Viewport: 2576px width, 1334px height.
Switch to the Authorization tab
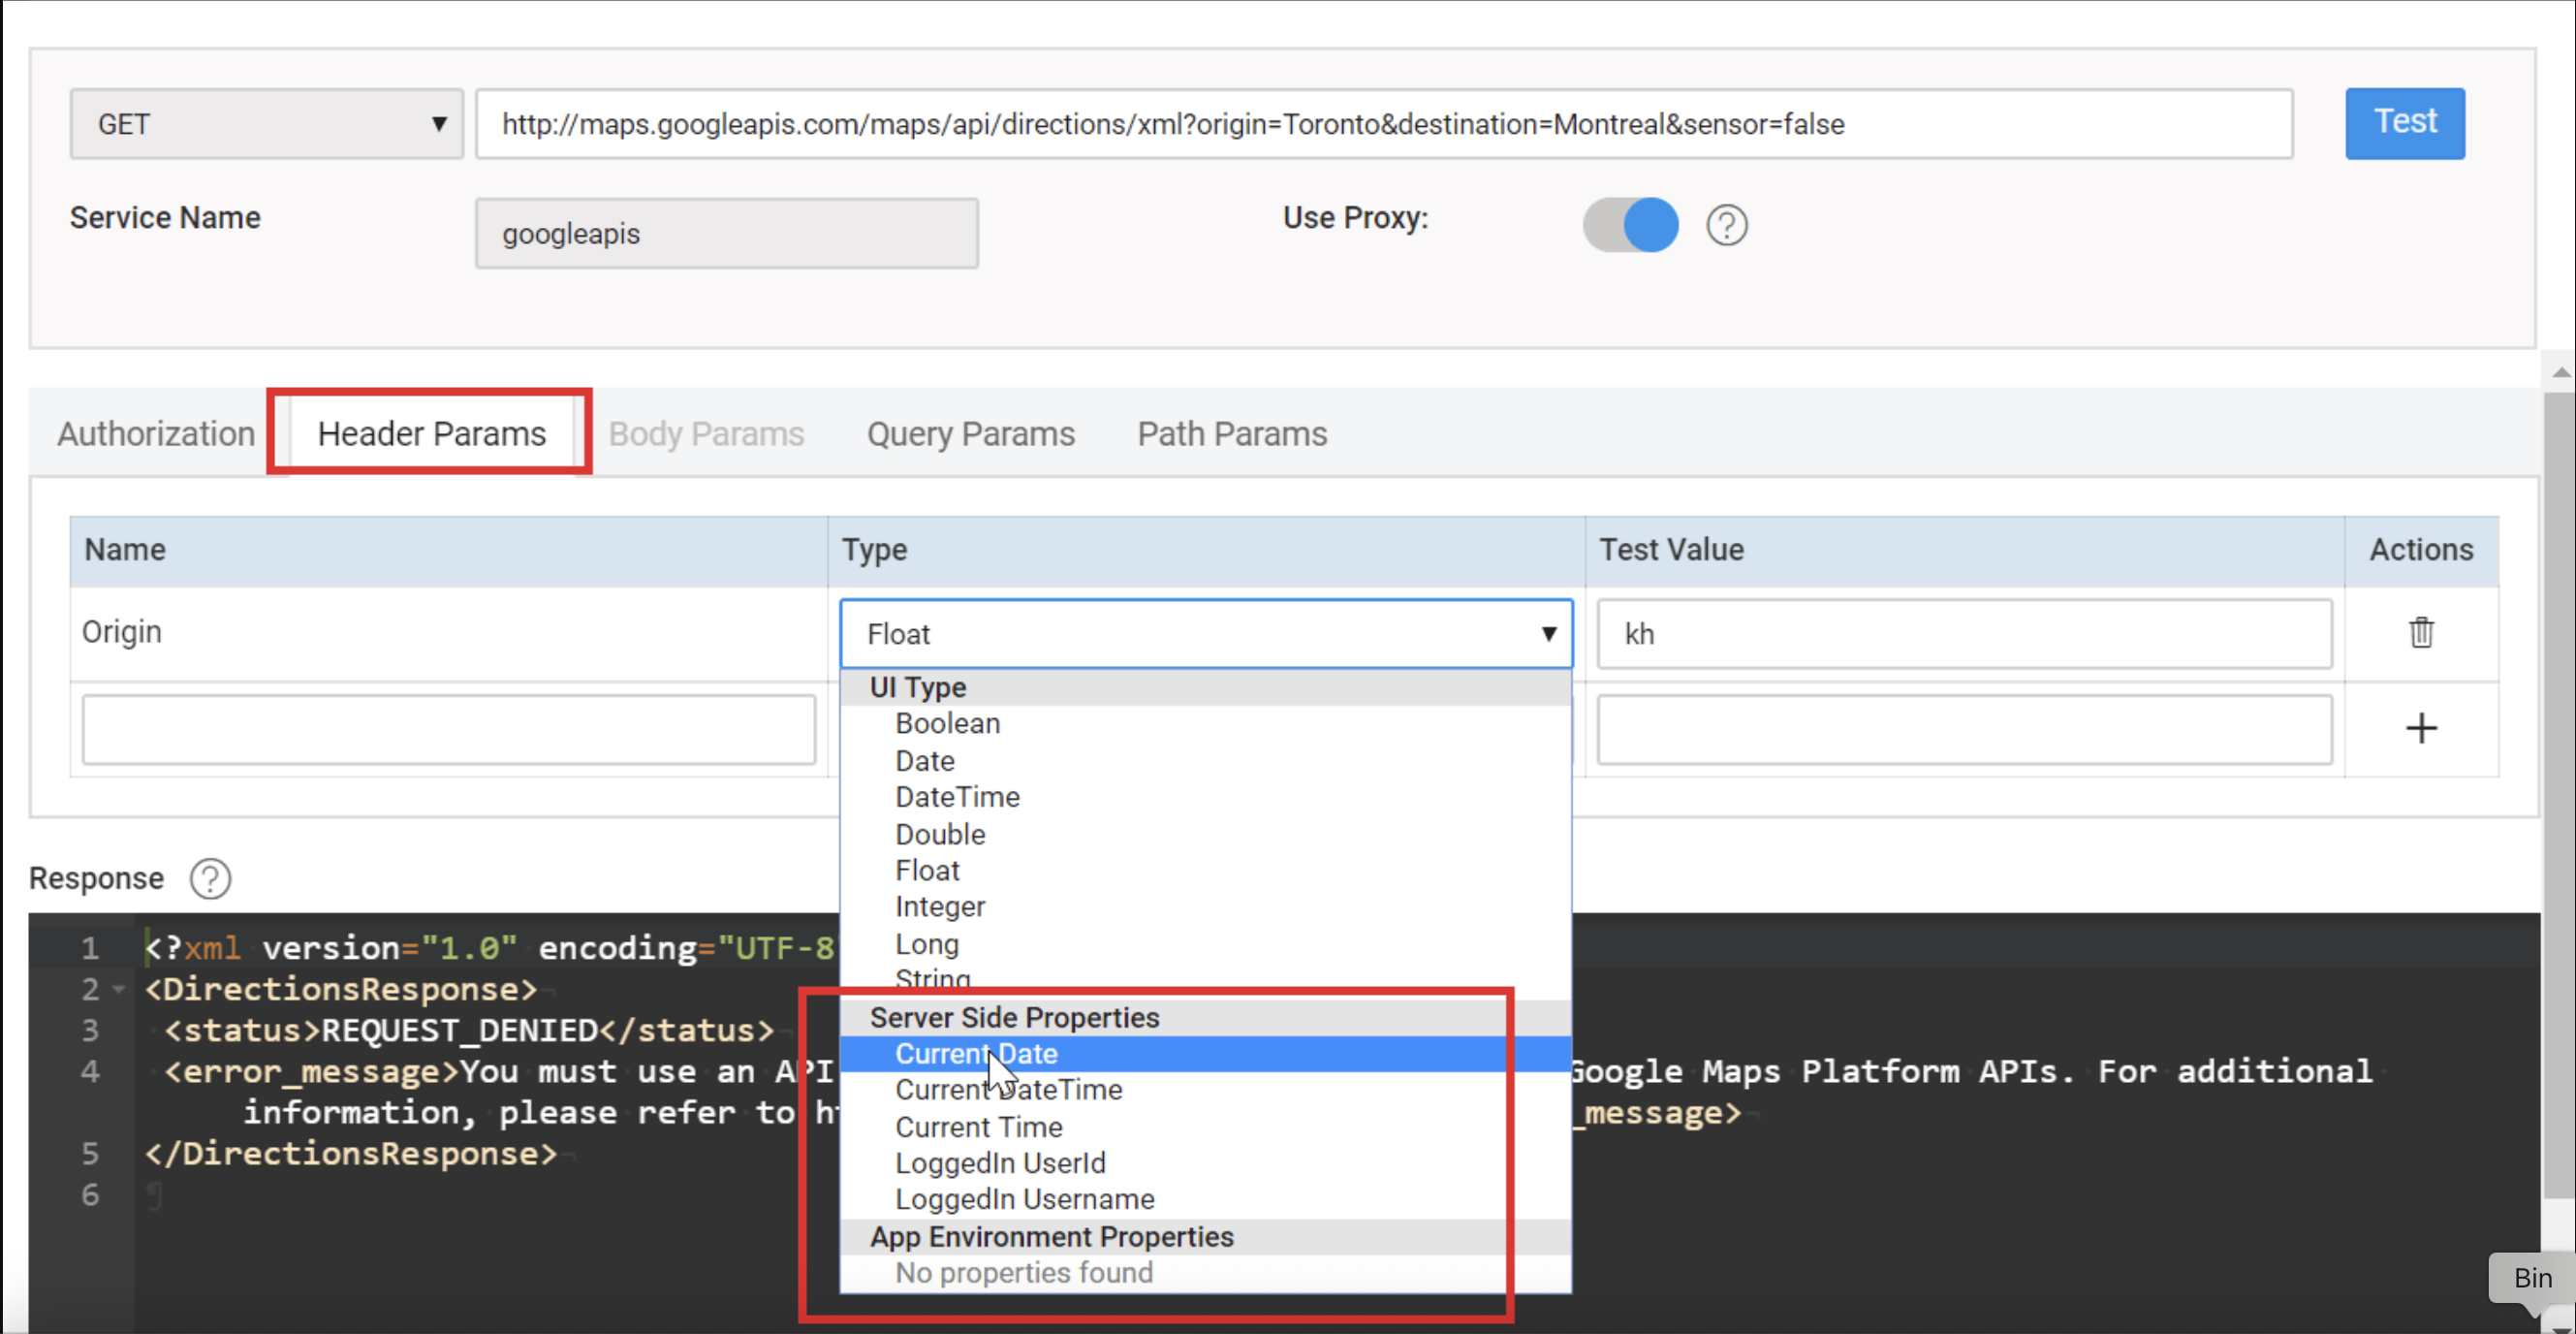156,434
